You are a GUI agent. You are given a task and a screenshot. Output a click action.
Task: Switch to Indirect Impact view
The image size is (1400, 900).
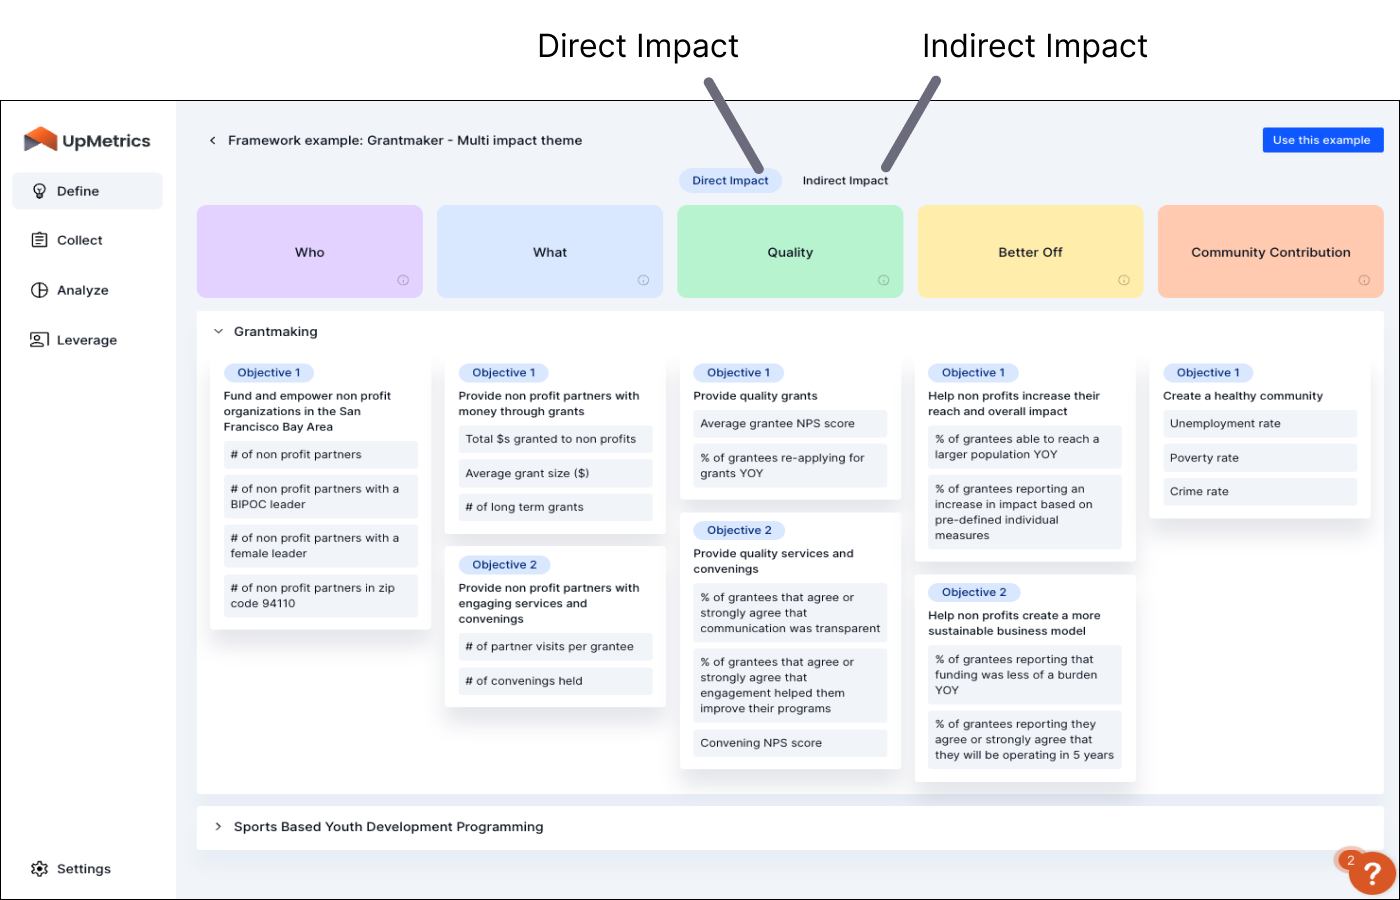pyautogui.click(x=845, y=181)
